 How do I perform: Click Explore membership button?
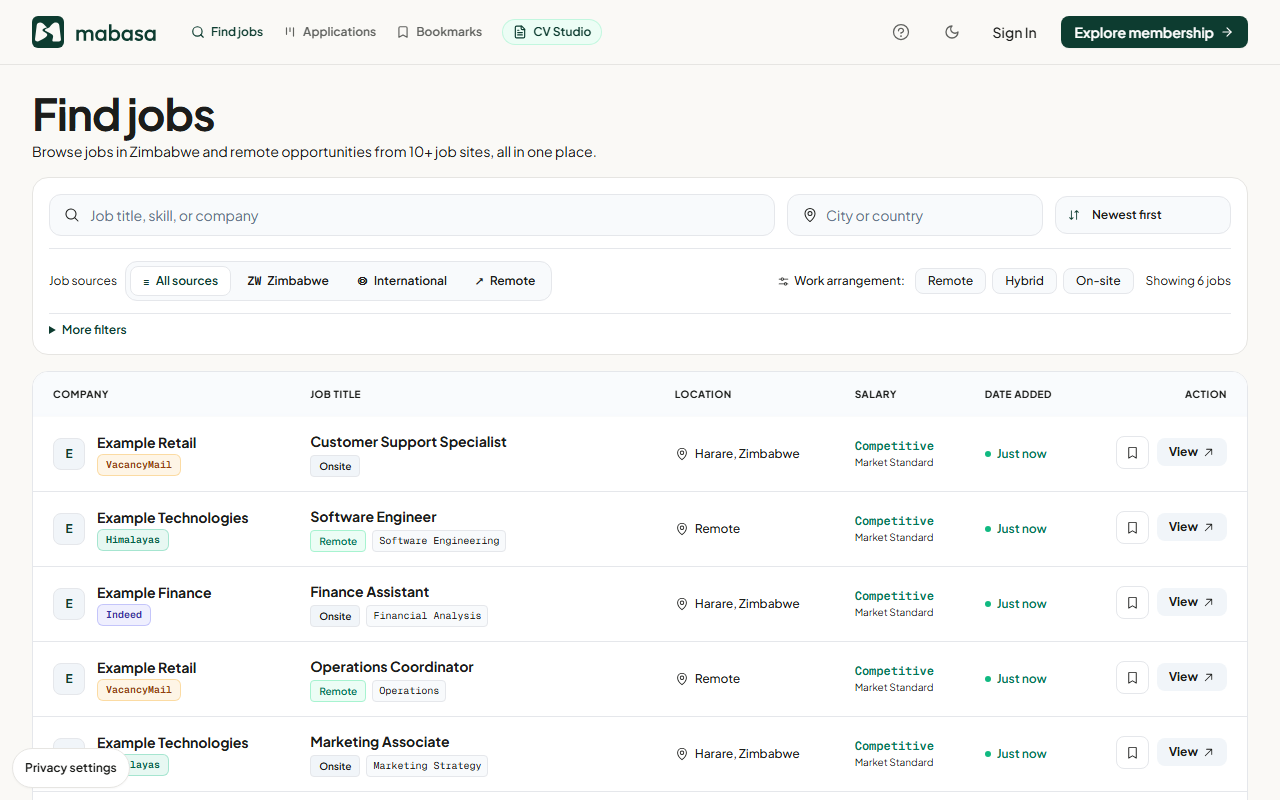pyautogui.click(x=1154, y=32)
